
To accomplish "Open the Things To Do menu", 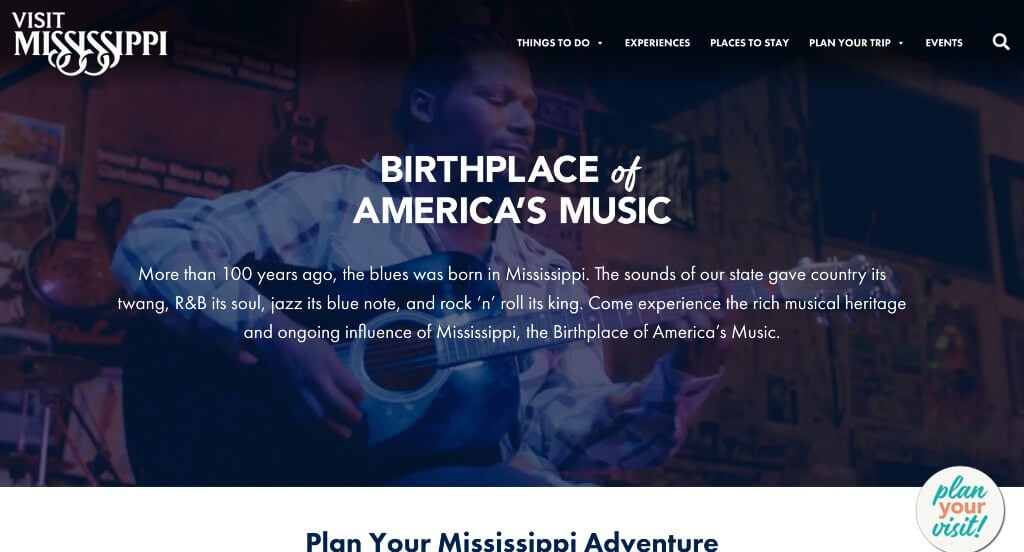I will [x=553, y=42].
